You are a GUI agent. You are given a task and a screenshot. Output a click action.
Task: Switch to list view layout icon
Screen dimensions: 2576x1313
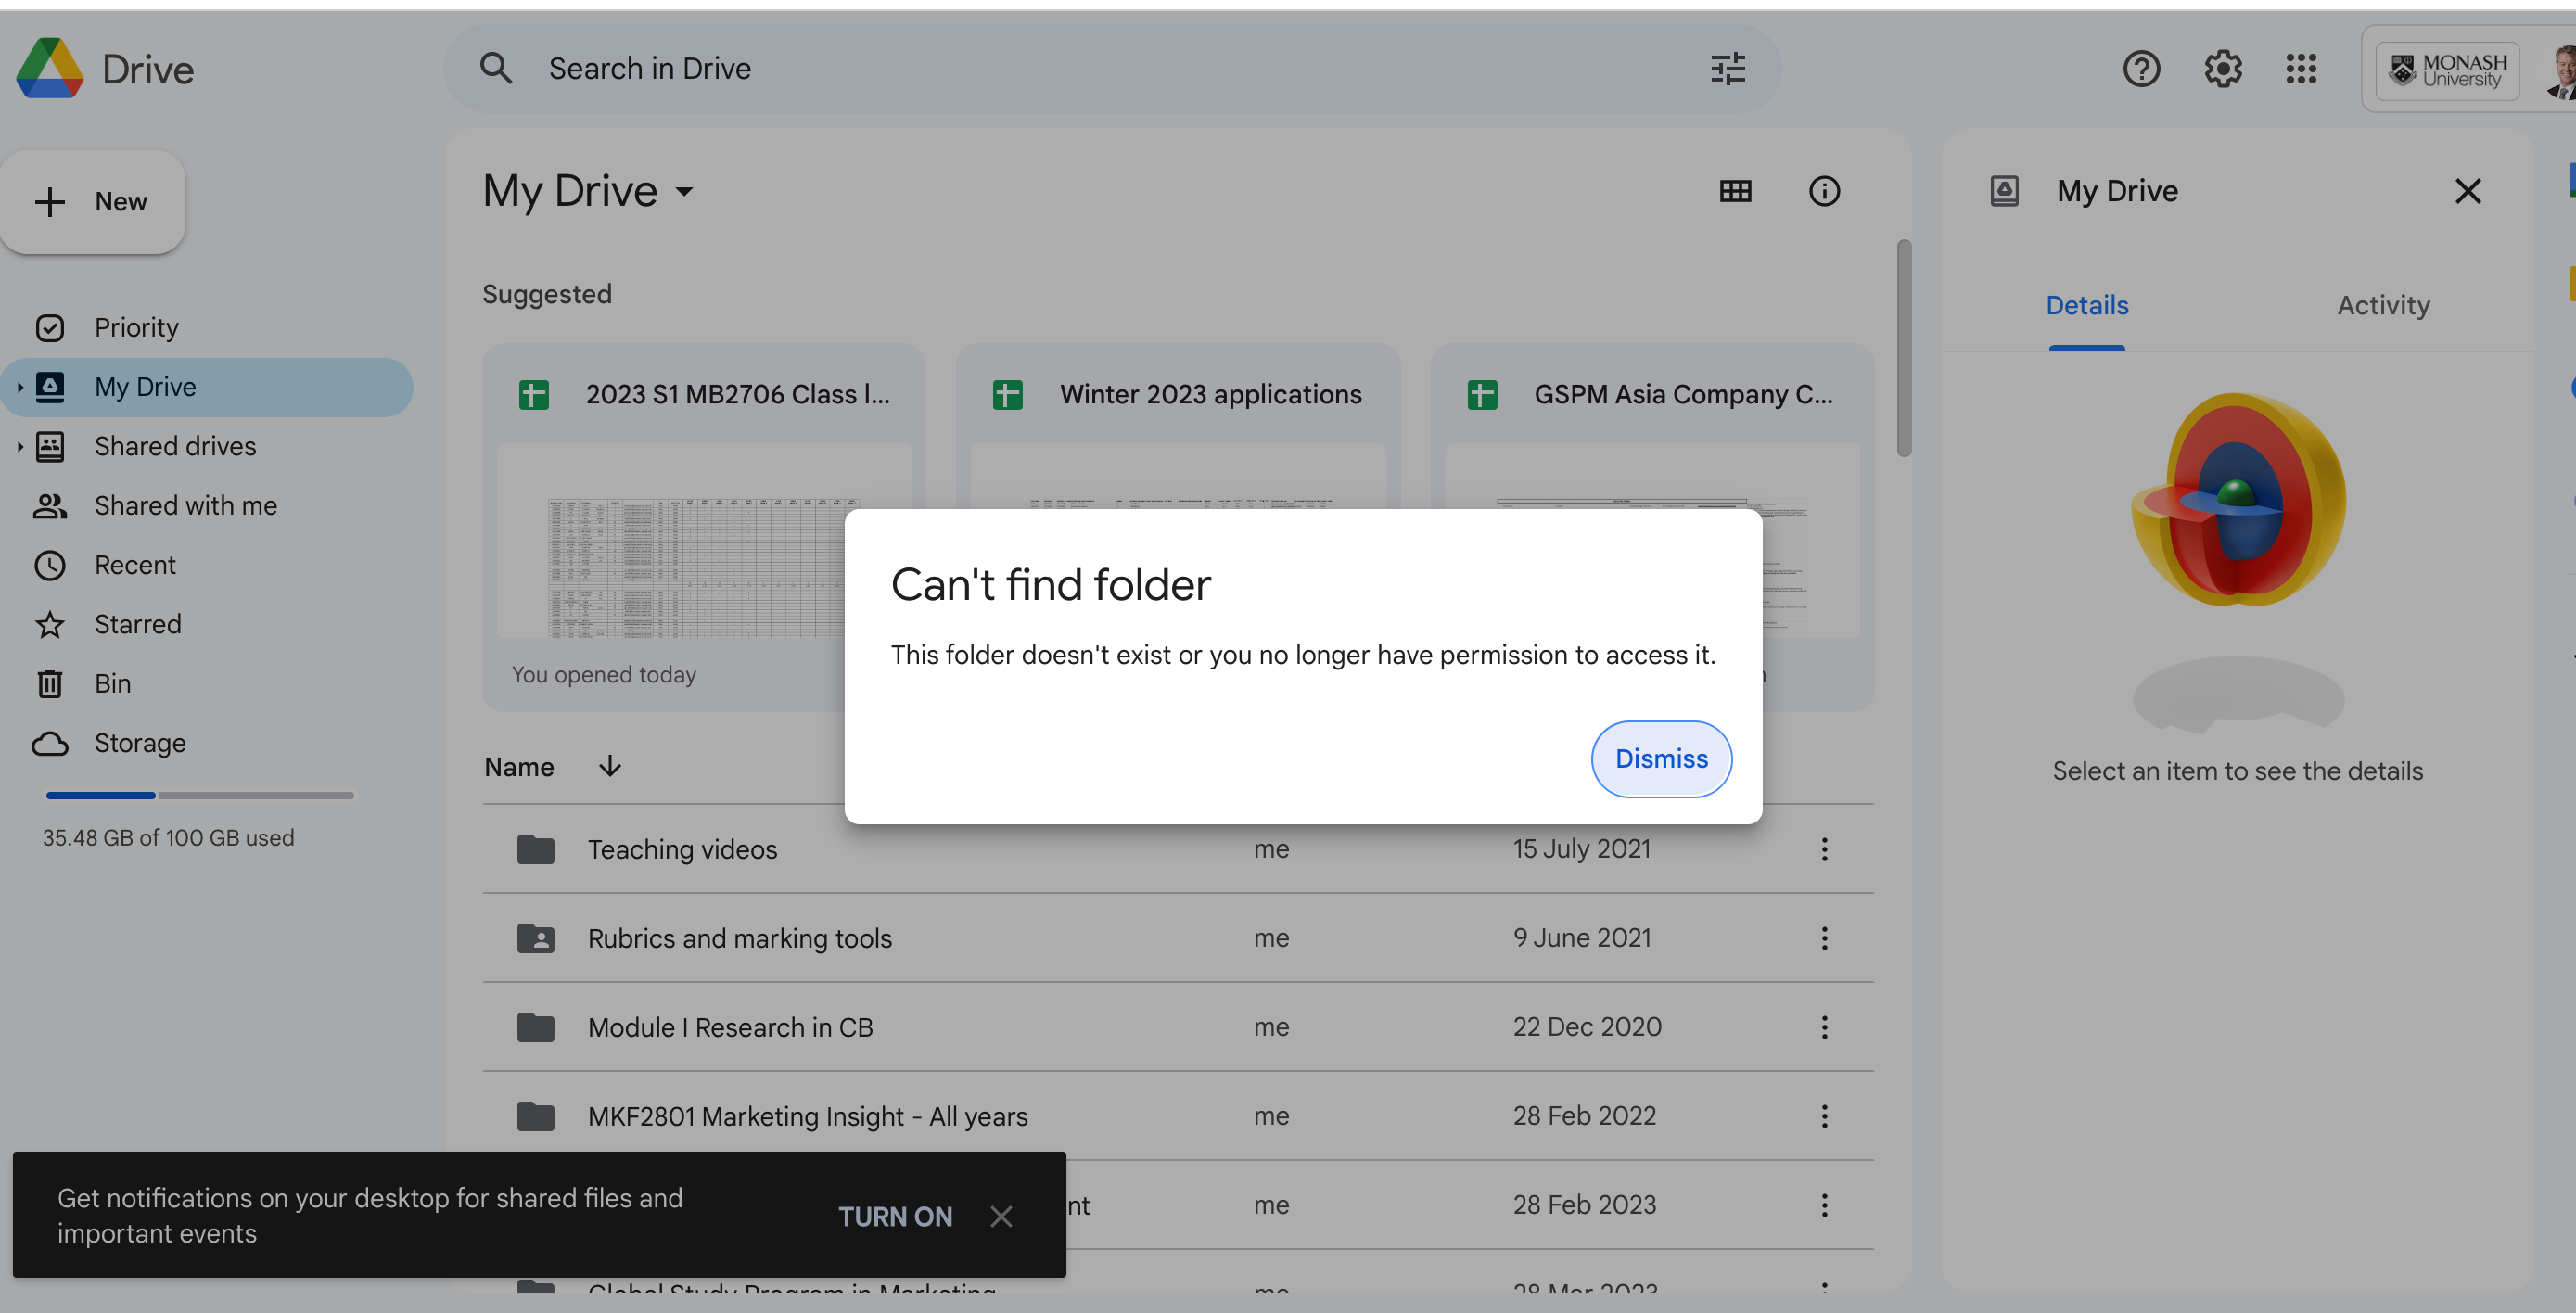(x=1735, y=191)
